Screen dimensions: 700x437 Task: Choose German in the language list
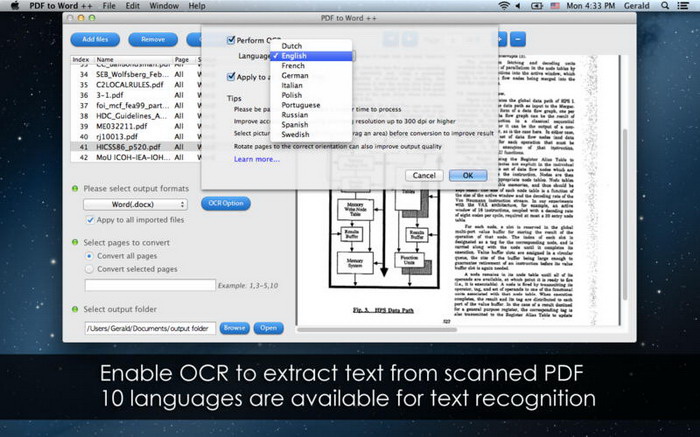tap(311, 75)
